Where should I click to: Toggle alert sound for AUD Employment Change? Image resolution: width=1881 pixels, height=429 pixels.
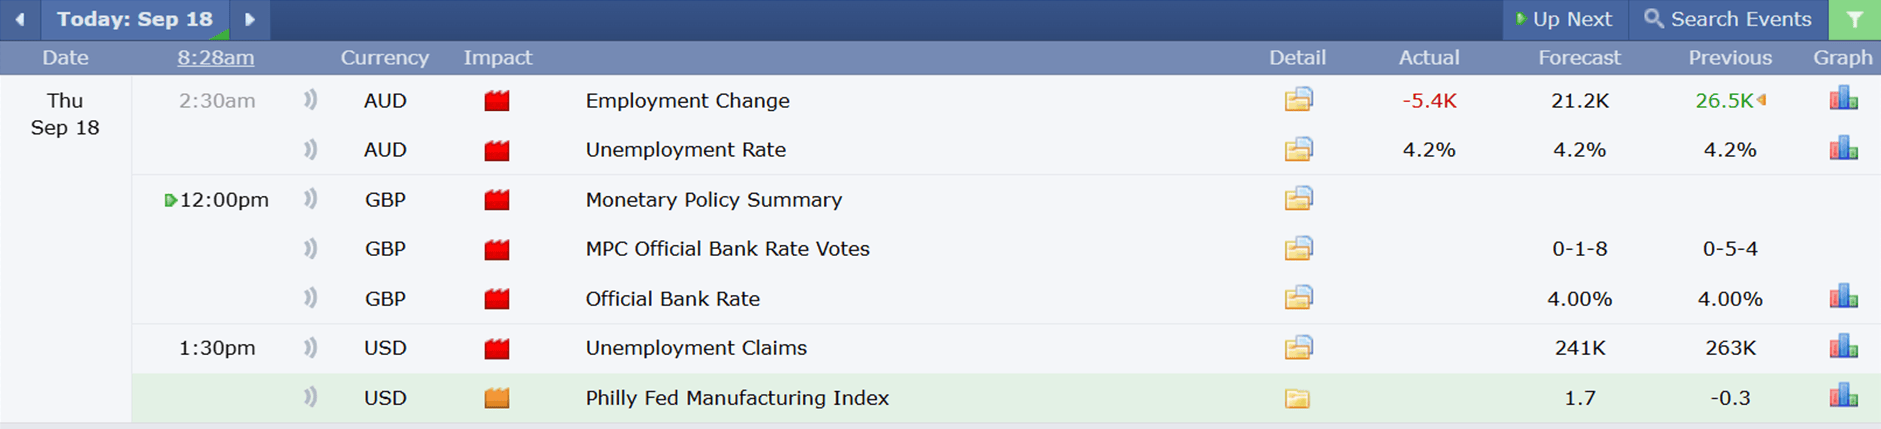pos(311,100)
